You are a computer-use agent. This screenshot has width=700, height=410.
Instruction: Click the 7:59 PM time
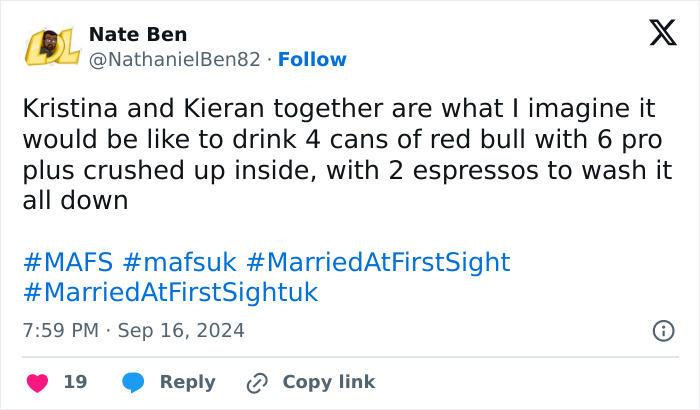pos(59,330)
